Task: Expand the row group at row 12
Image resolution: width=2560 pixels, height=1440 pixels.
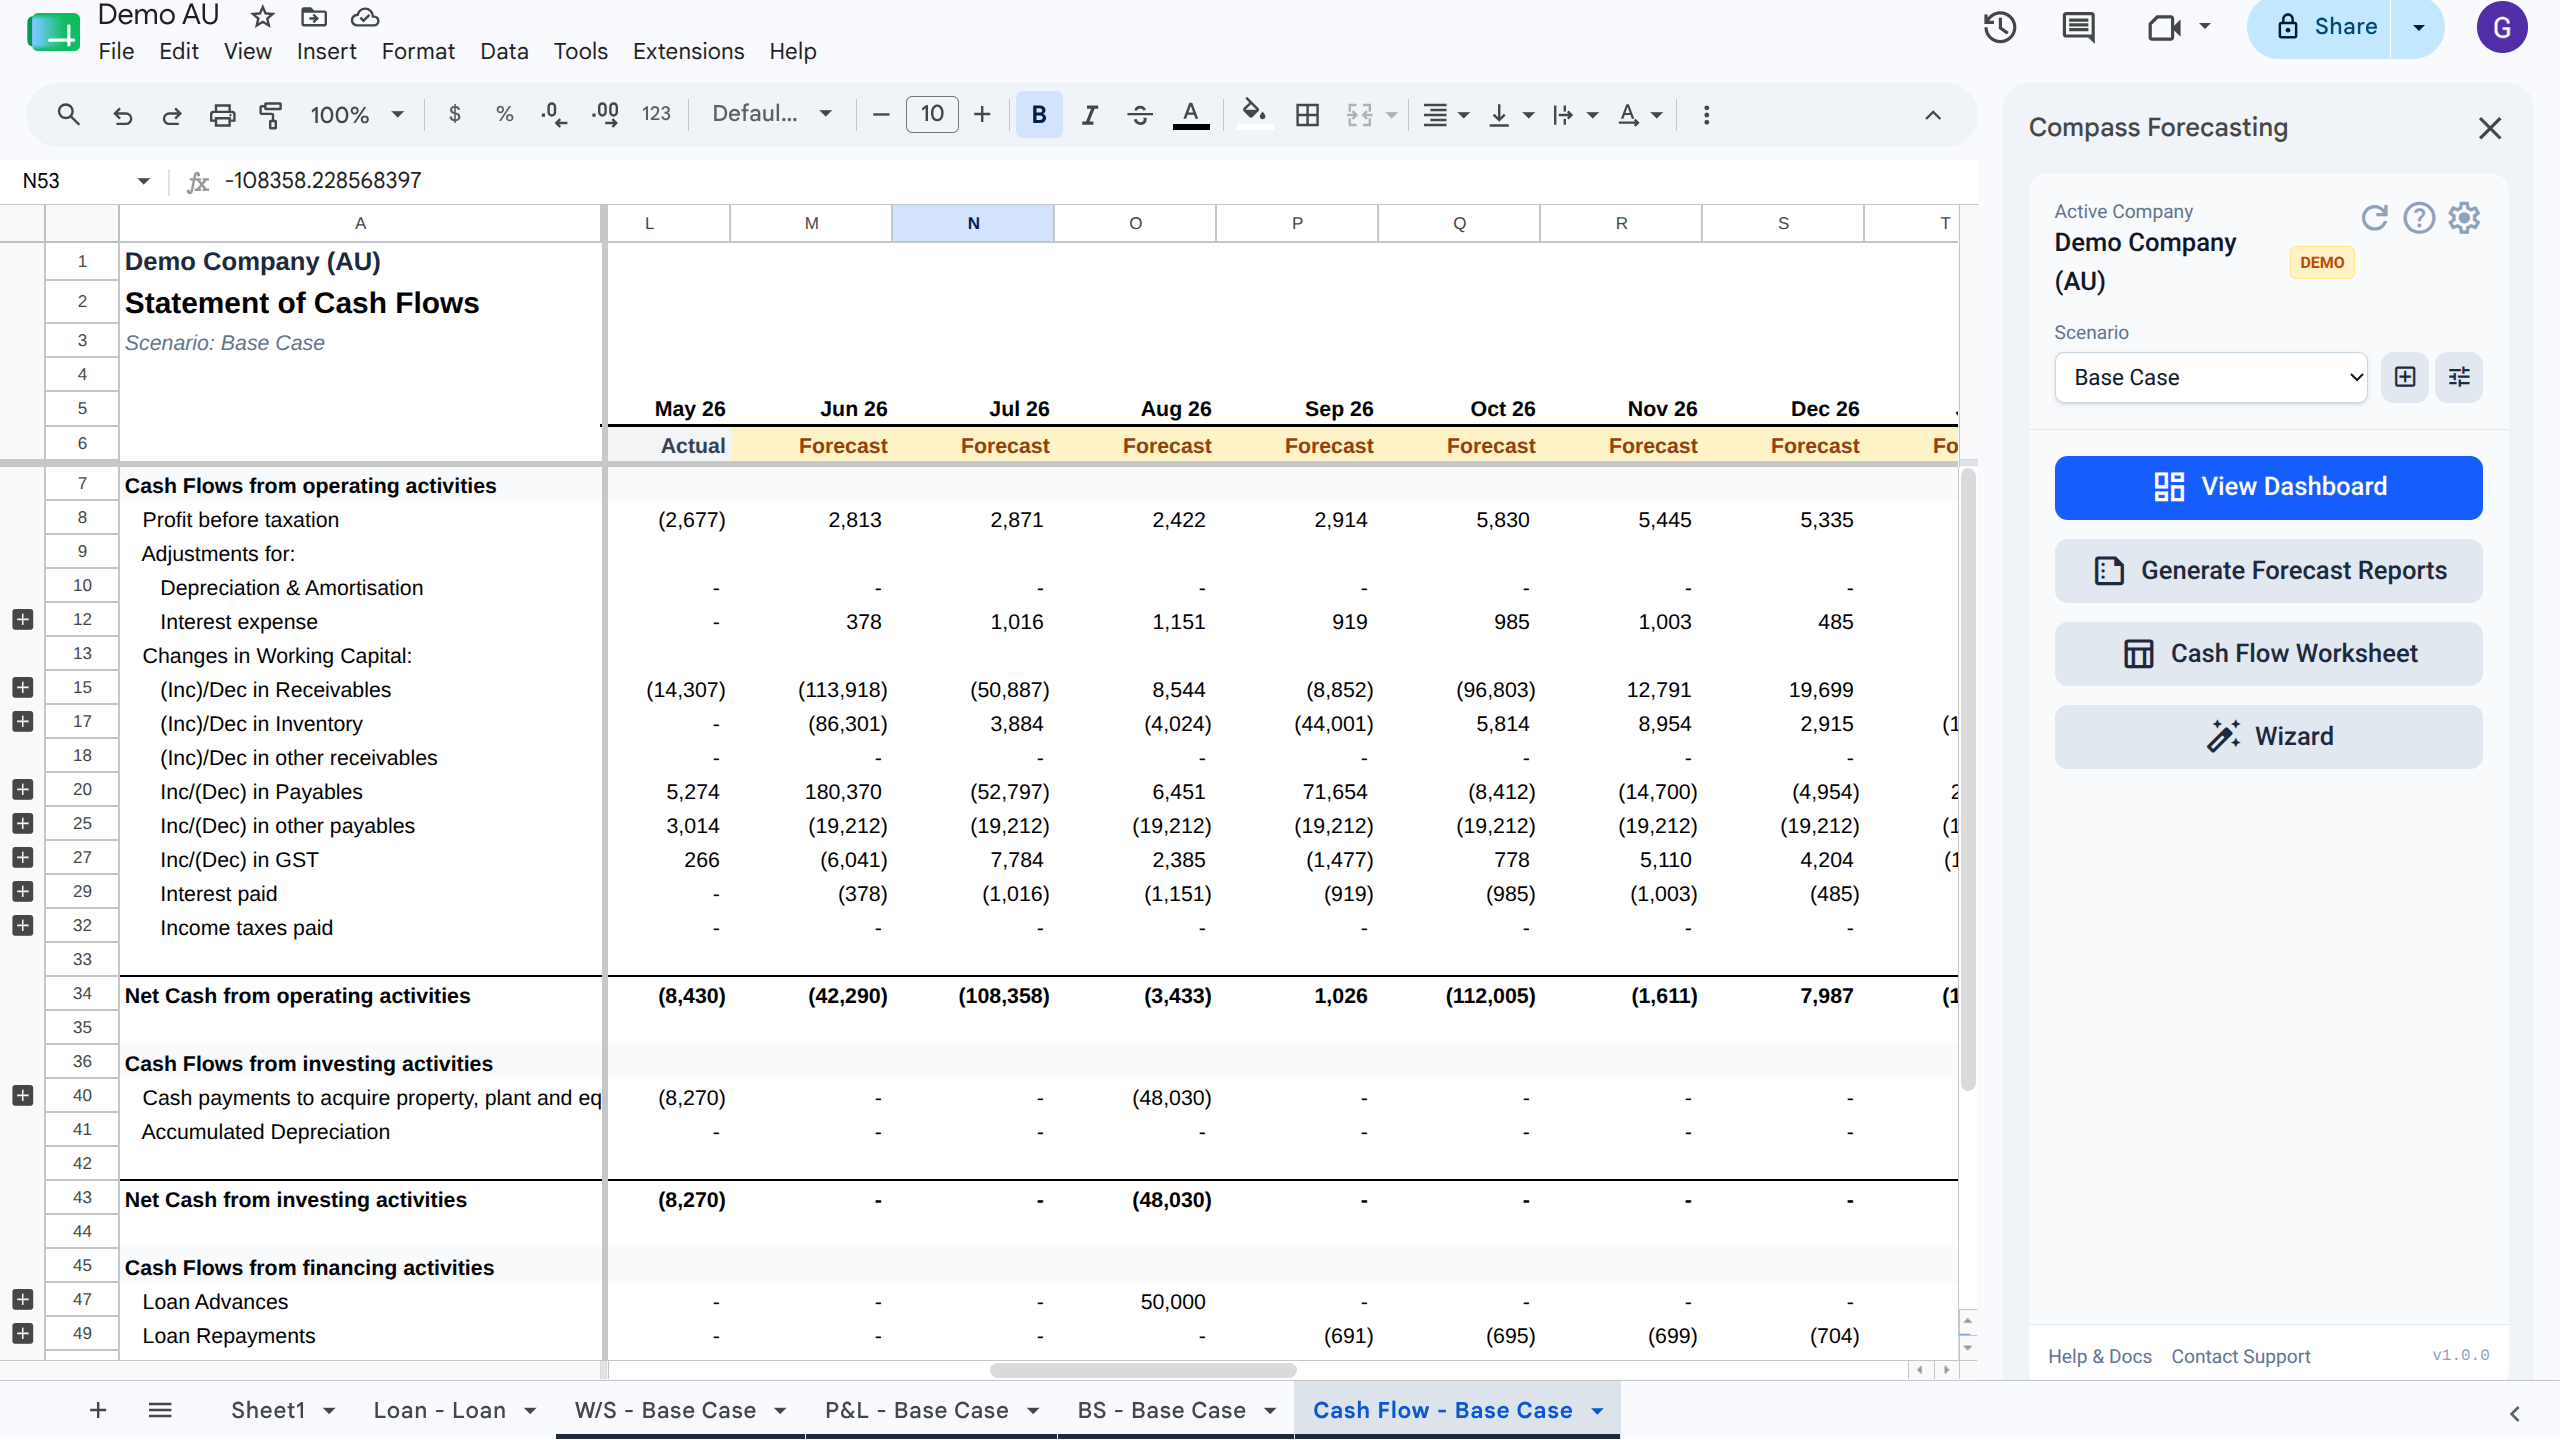Action: [22, 620]
